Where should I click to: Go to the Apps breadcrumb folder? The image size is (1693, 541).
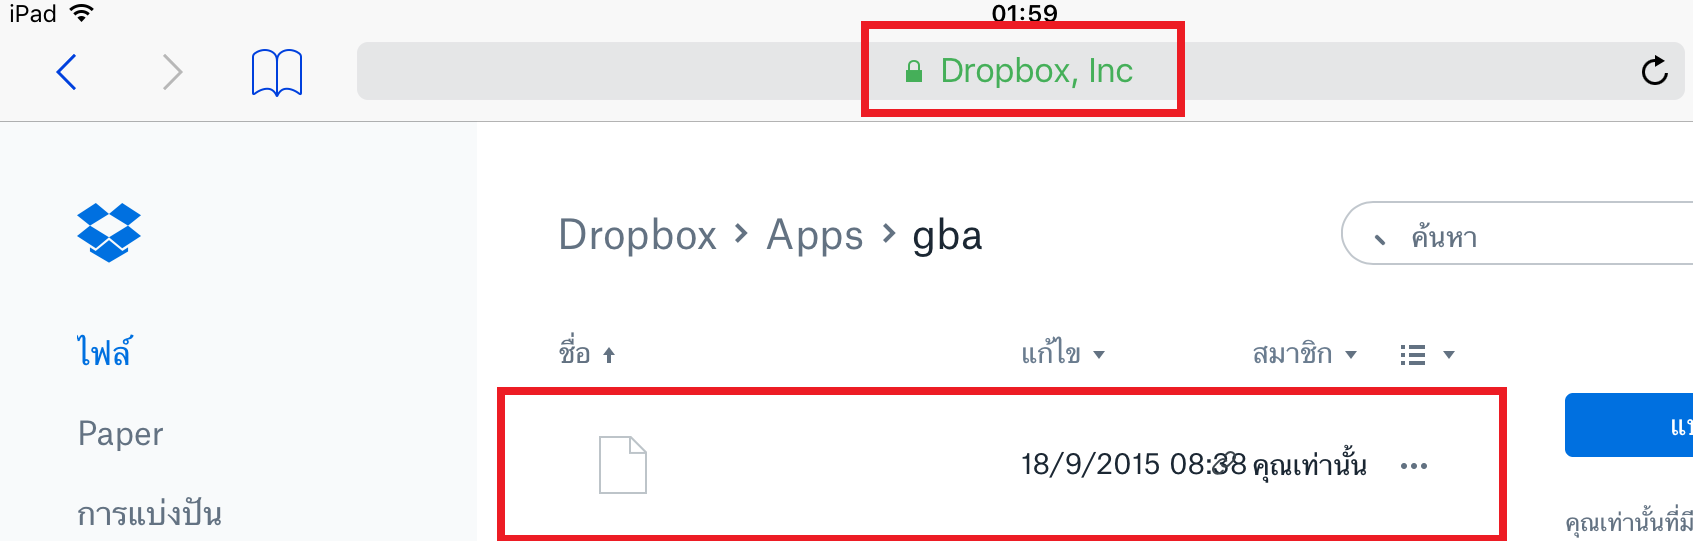(x=815, y=236)
